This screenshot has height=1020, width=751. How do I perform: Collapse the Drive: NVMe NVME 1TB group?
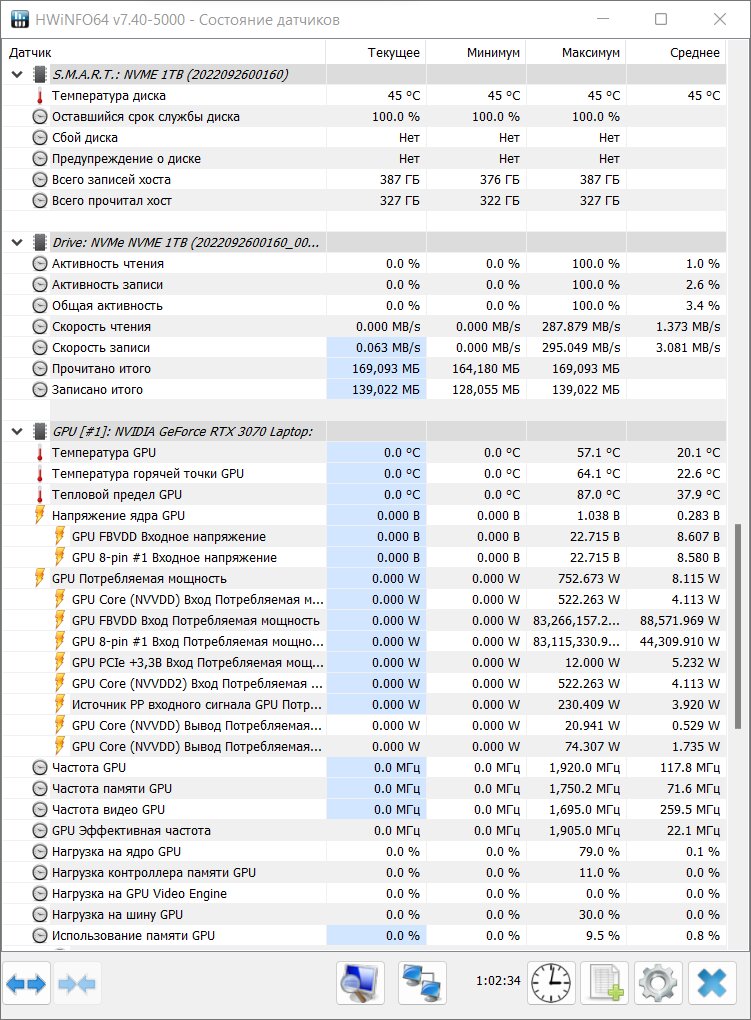[18, 243]
